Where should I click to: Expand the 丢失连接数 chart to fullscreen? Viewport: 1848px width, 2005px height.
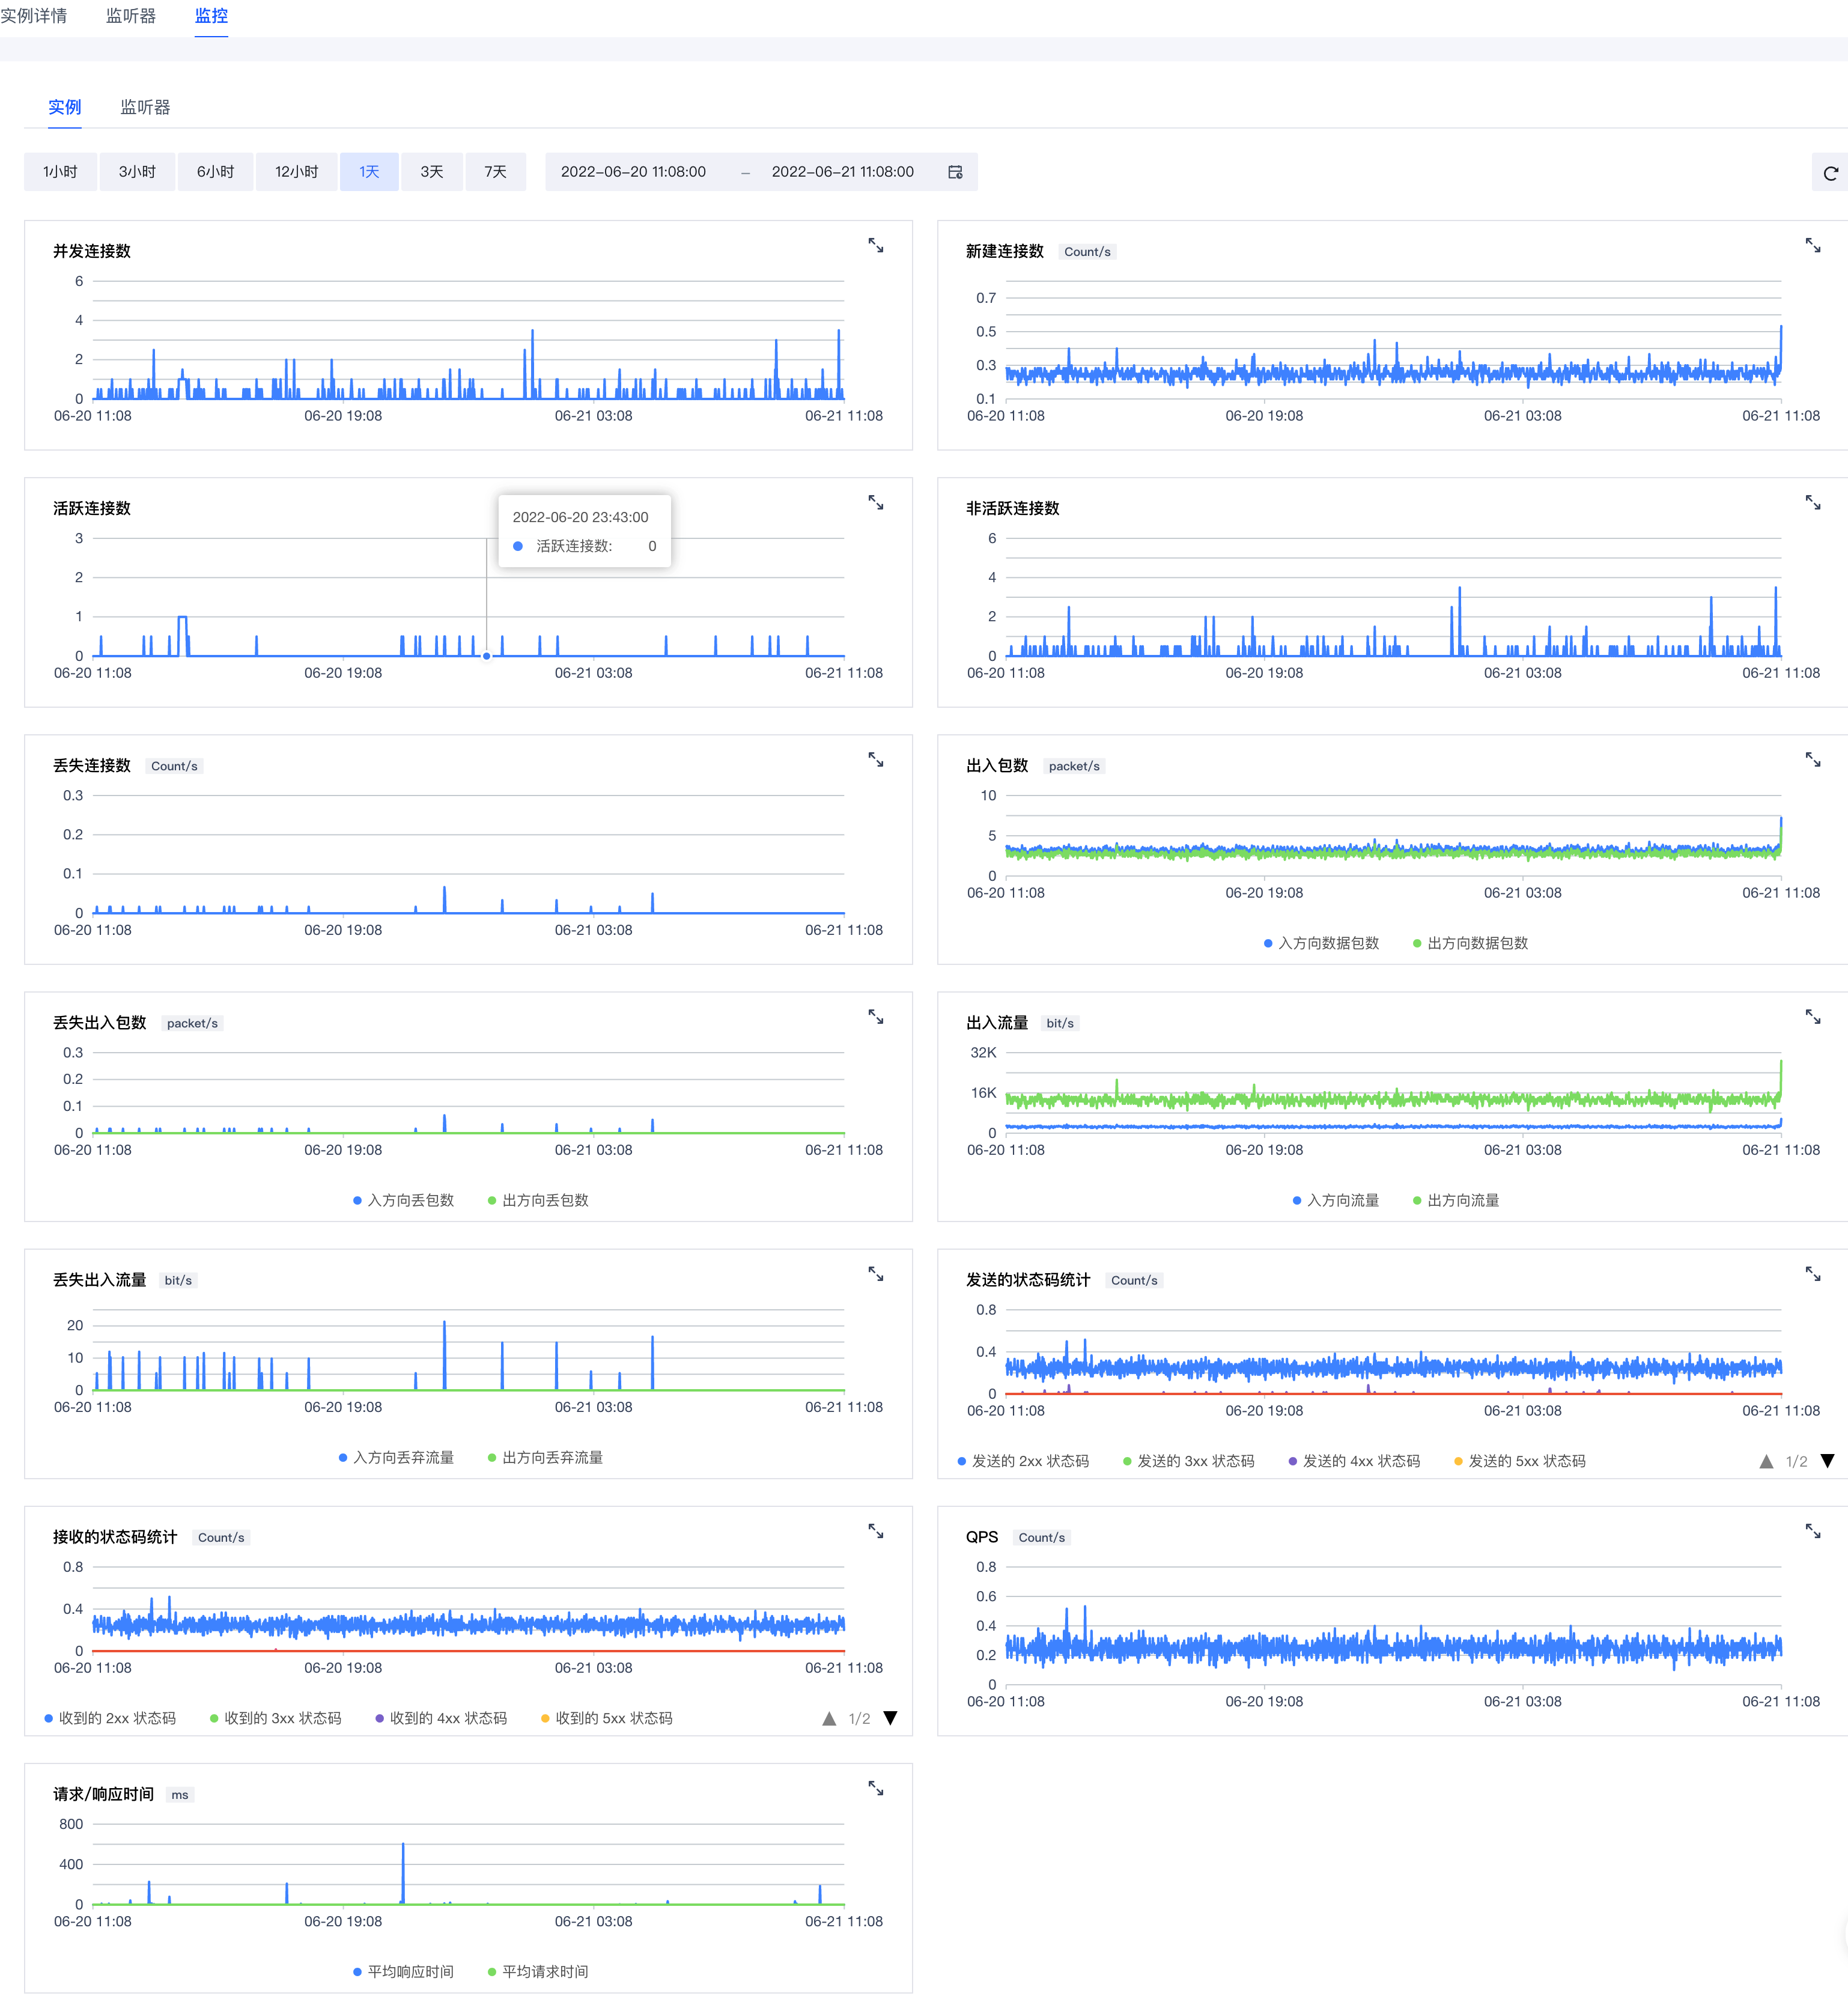coord(875,760)
